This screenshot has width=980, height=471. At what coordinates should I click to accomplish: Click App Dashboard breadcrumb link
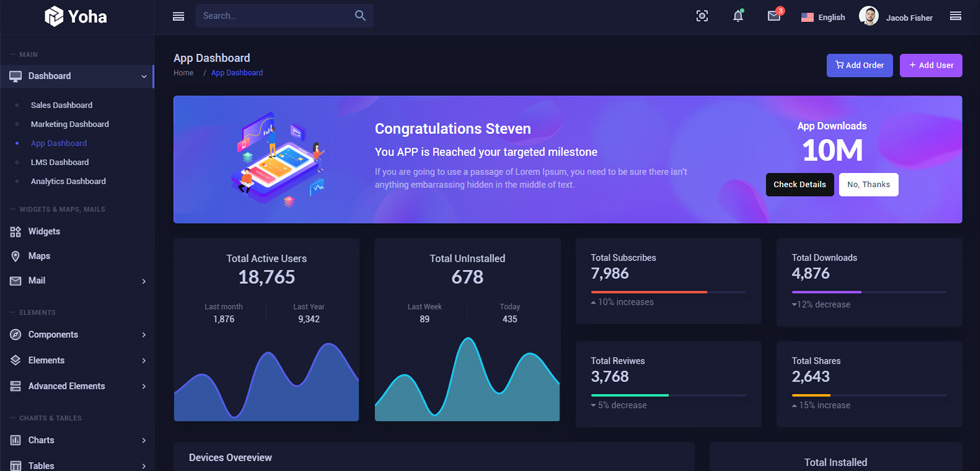[x=237, y=73]
